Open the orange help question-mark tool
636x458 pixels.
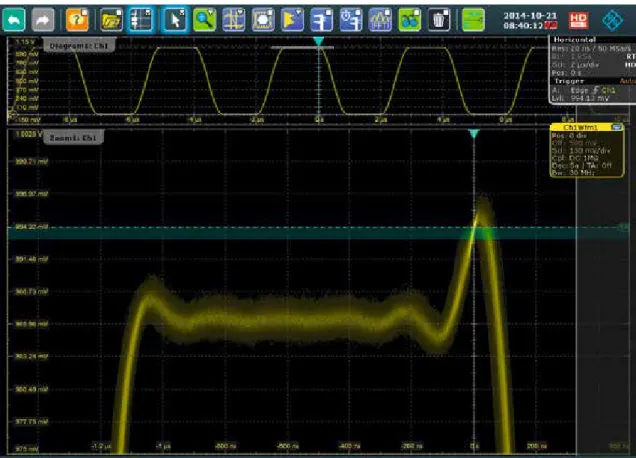(x=77, y=19)
